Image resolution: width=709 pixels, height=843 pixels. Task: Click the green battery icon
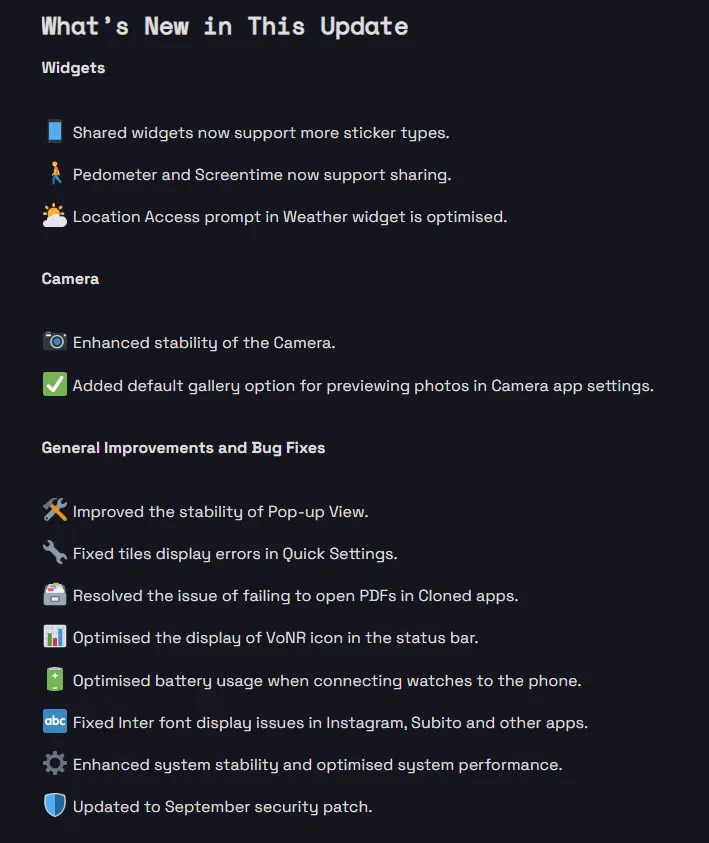(55, 680)
